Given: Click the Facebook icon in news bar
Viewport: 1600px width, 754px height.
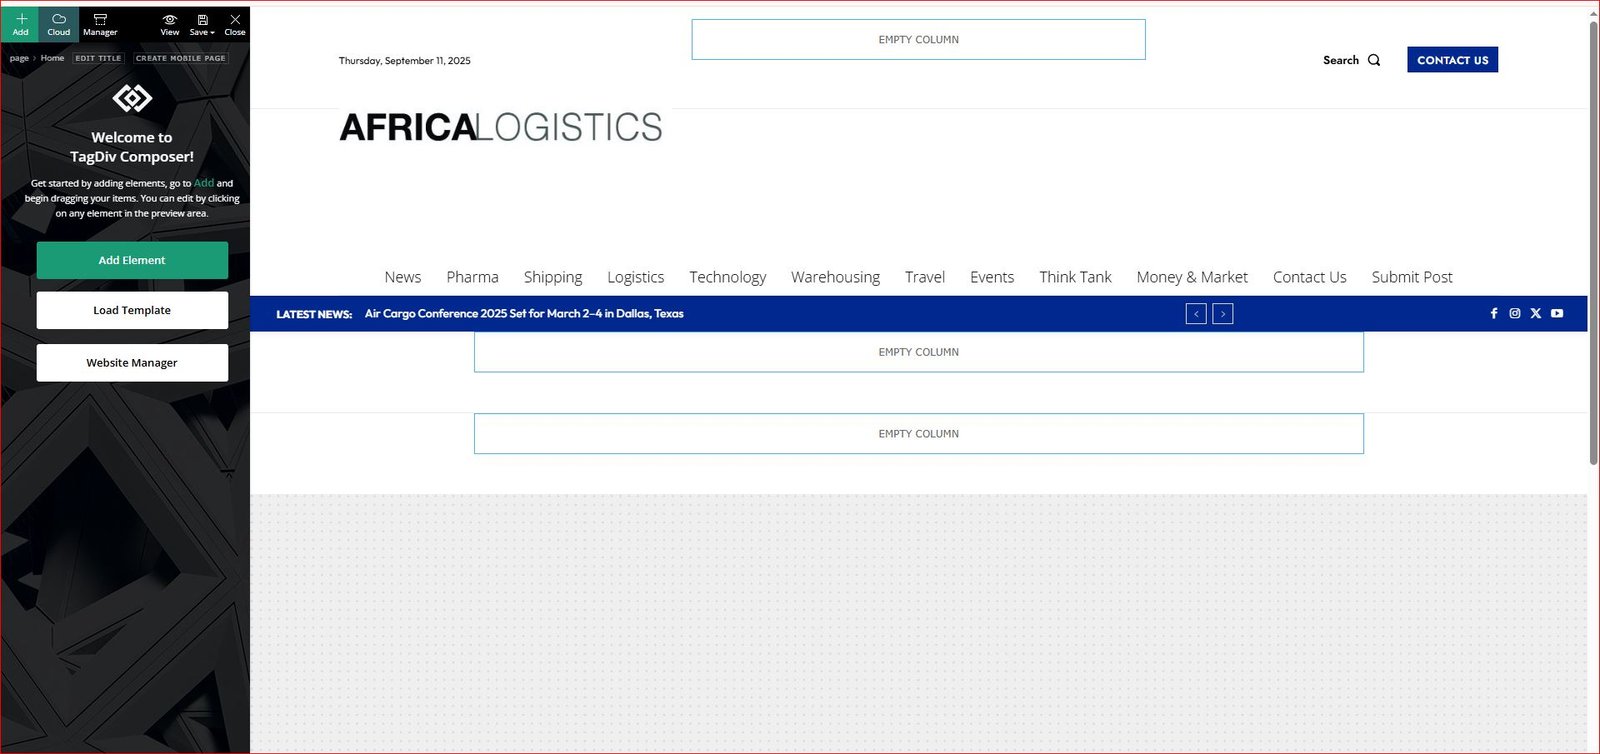Looking at the screenshot, I should [1494, 314].
